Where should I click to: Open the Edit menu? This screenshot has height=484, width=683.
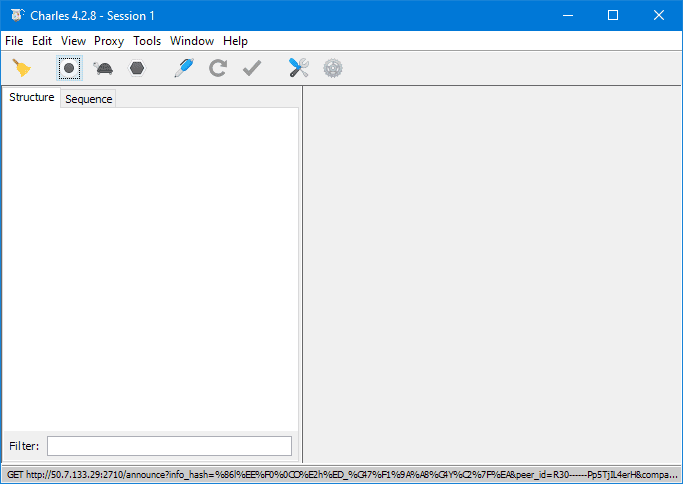click(x=42, y=41)
